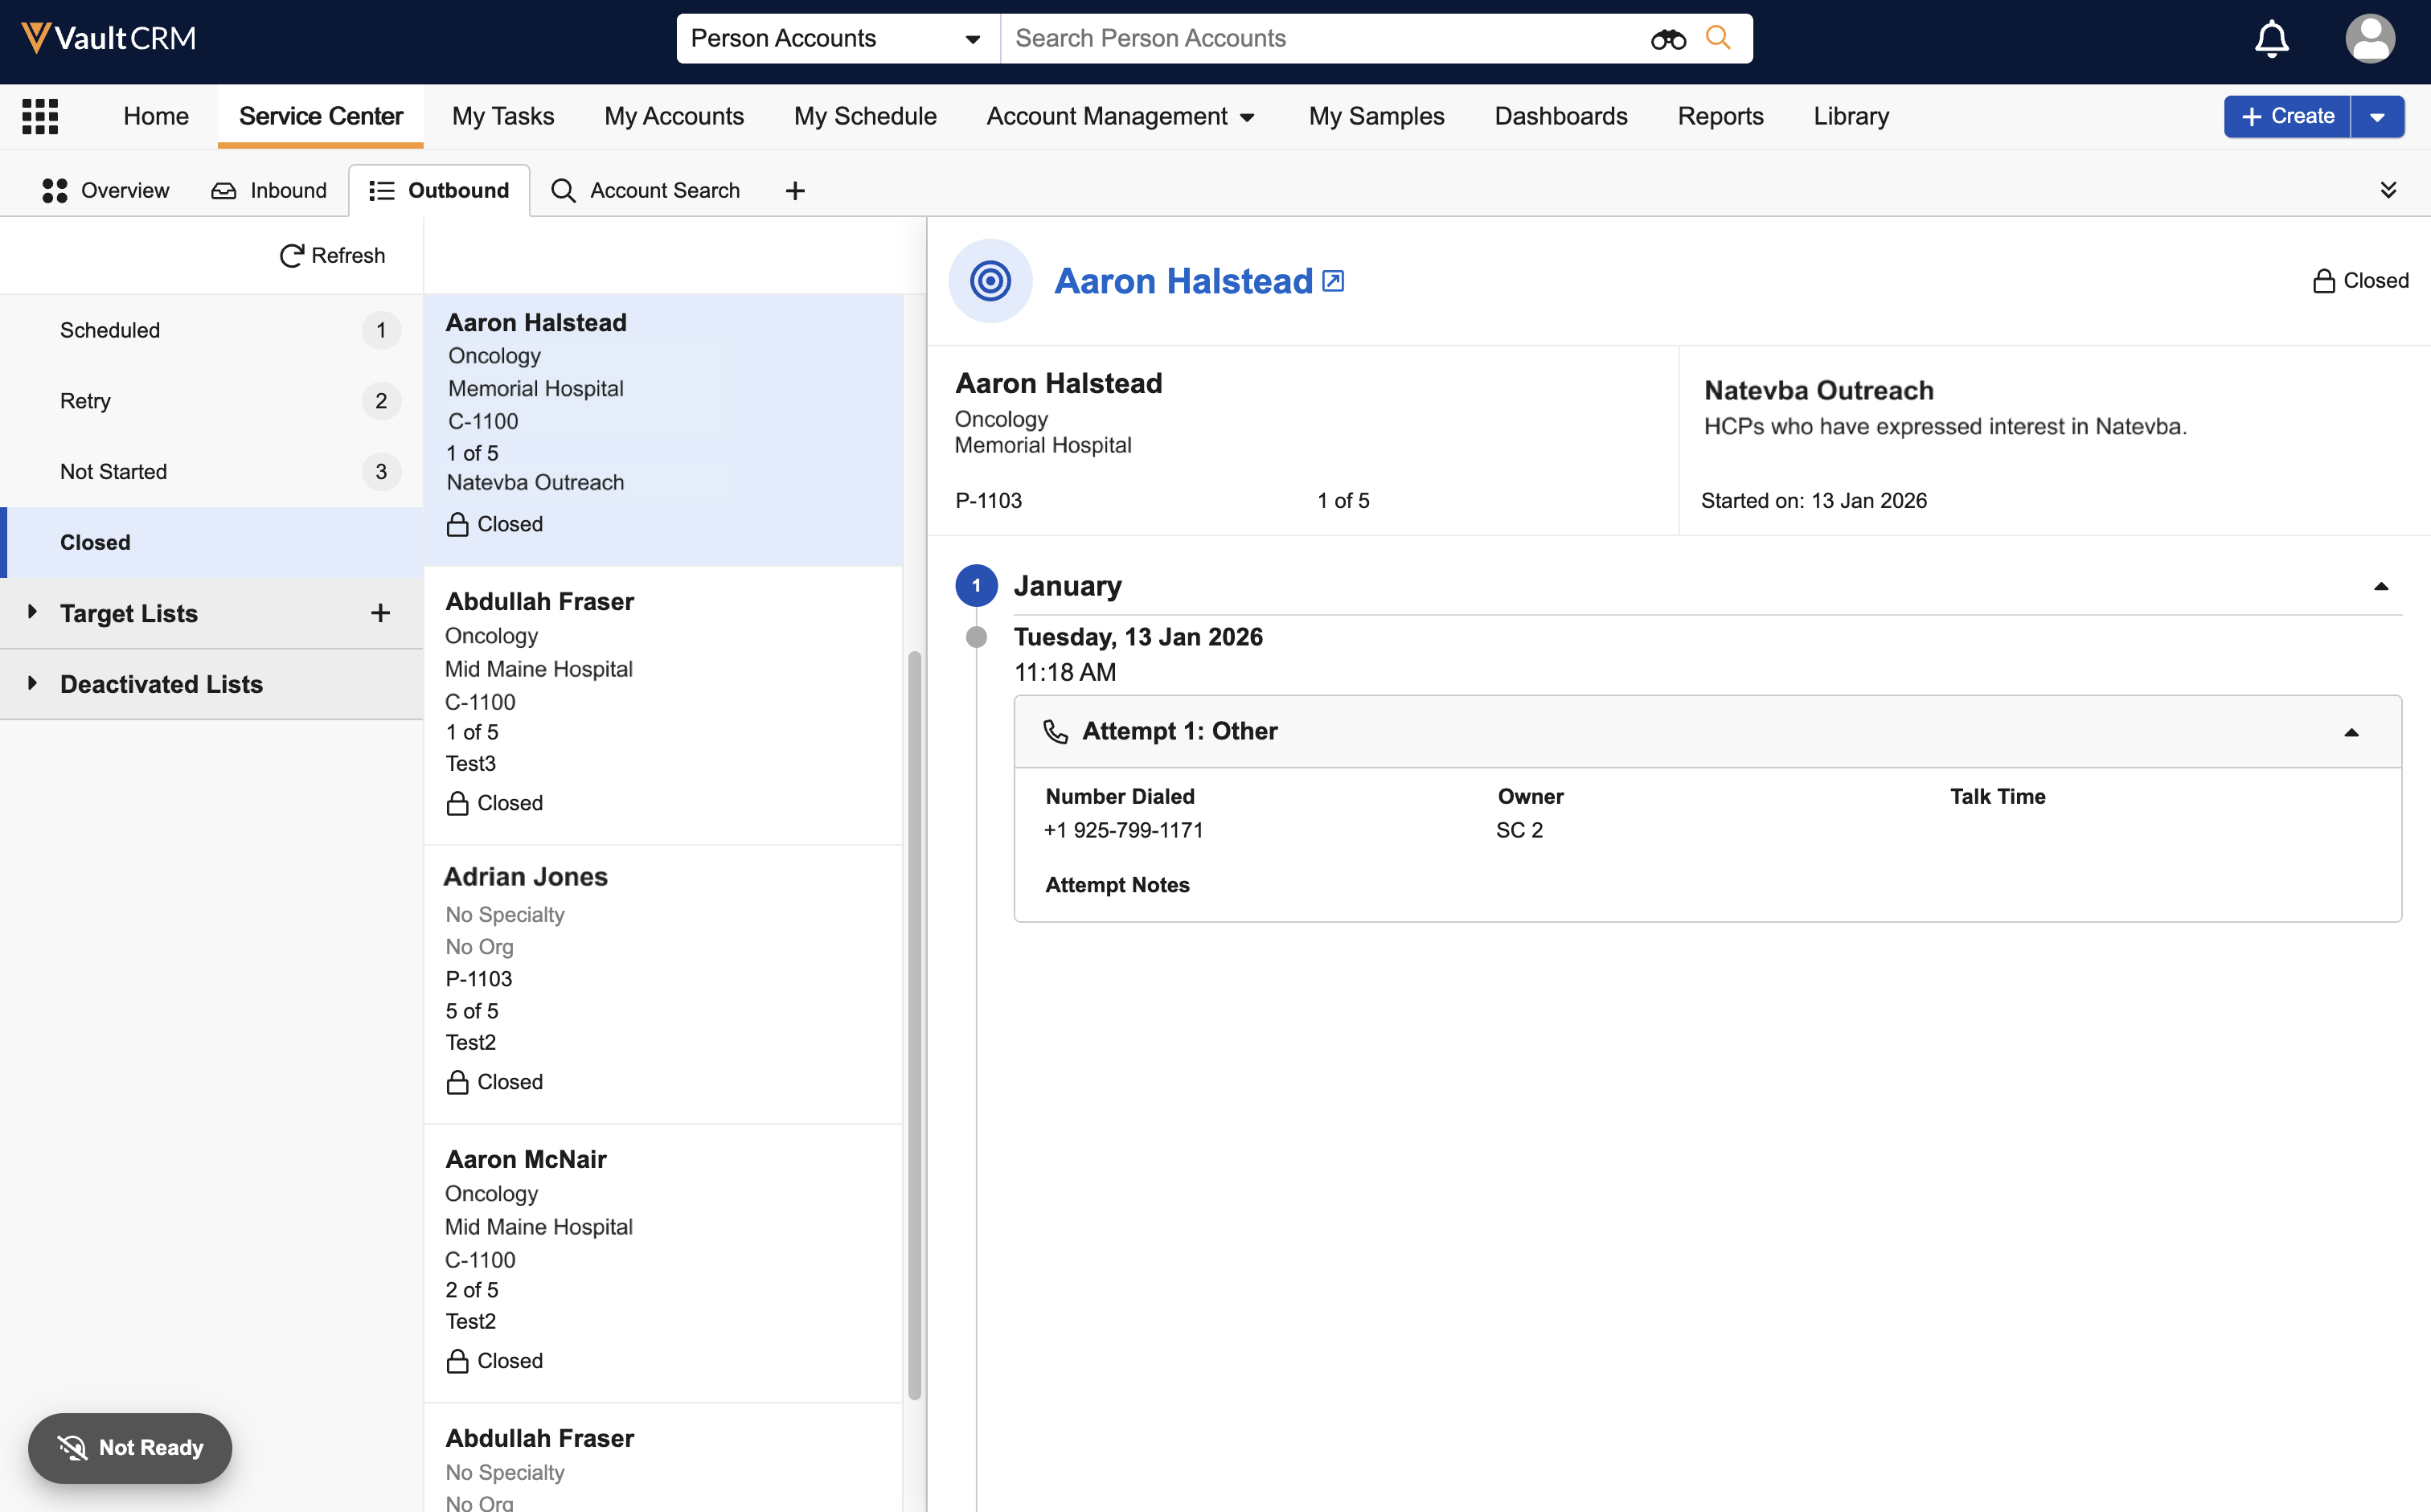Switch to the Inbound tab
The image size is (2431, 1512).
(x=270, y=190)
